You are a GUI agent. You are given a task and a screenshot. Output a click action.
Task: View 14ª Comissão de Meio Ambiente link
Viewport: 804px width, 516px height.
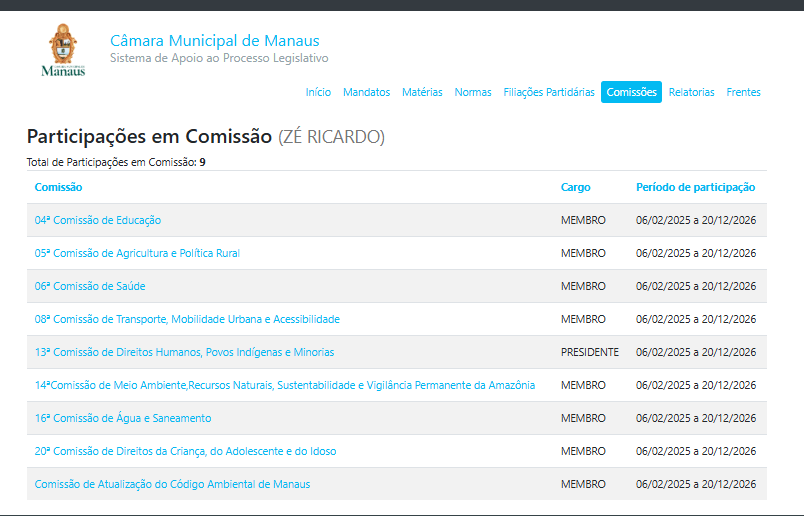(284, 385)
